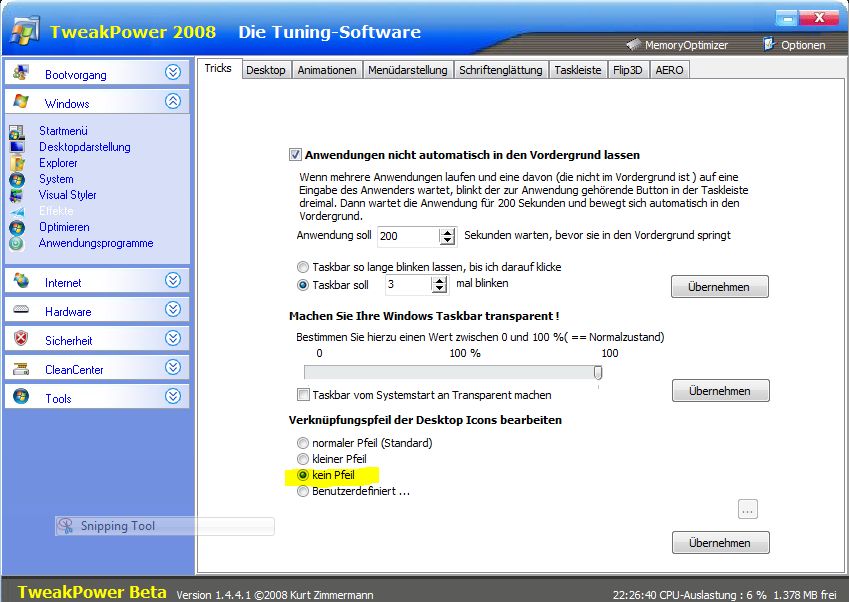Click the Snipping Tool taskbar item
Viewport: 849px width, 602px height.
(x=165, y=526)
